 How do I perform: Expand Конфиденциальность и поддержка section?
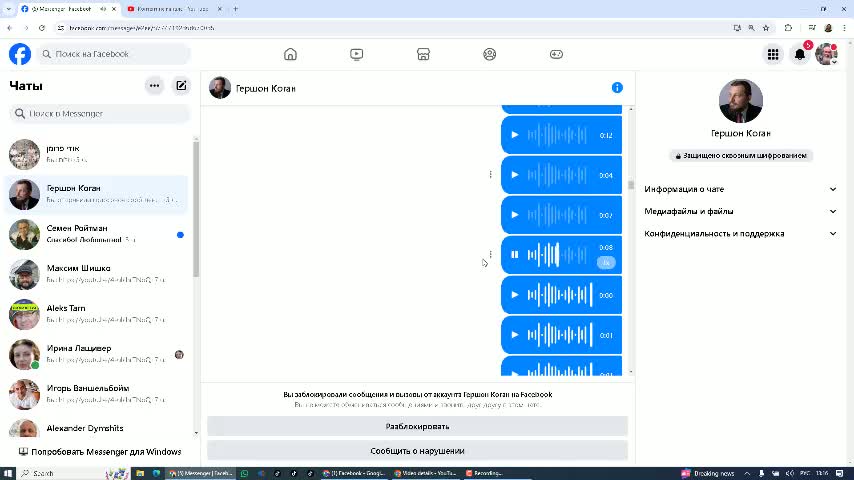(740, 234)
